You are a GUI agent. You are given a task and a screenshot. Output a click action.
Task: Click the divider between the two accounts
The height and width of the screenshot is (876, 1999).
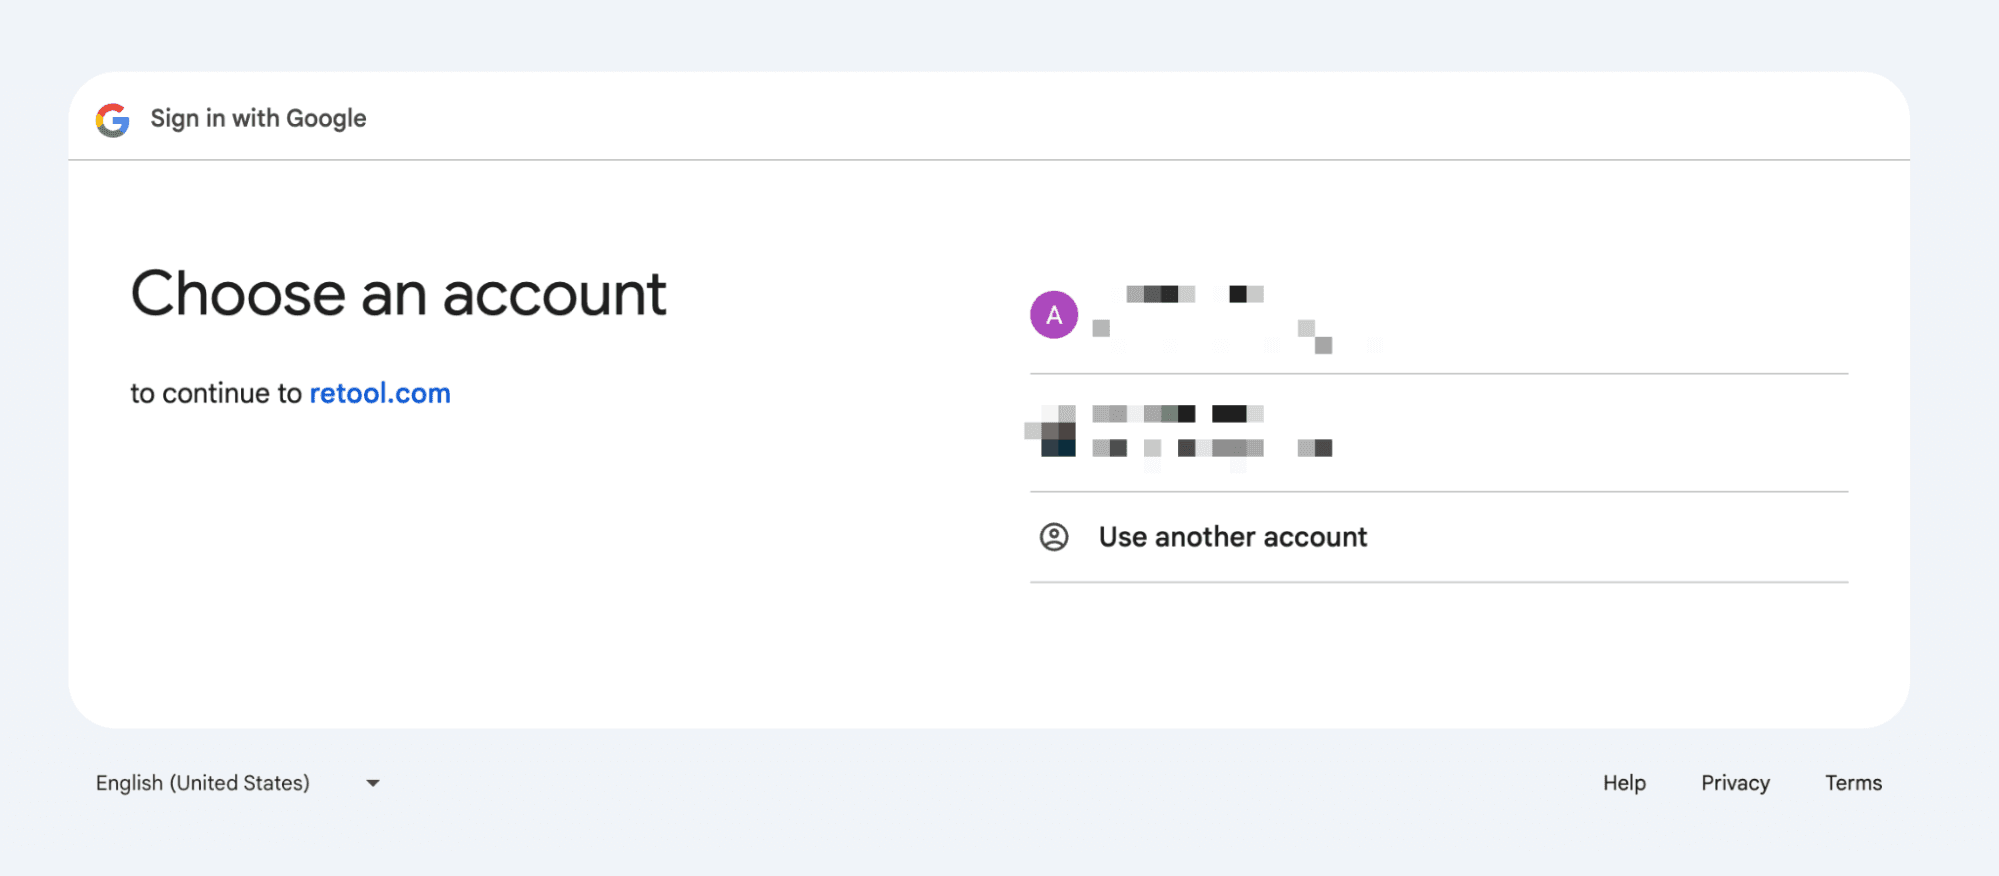tap(1438, 374)
